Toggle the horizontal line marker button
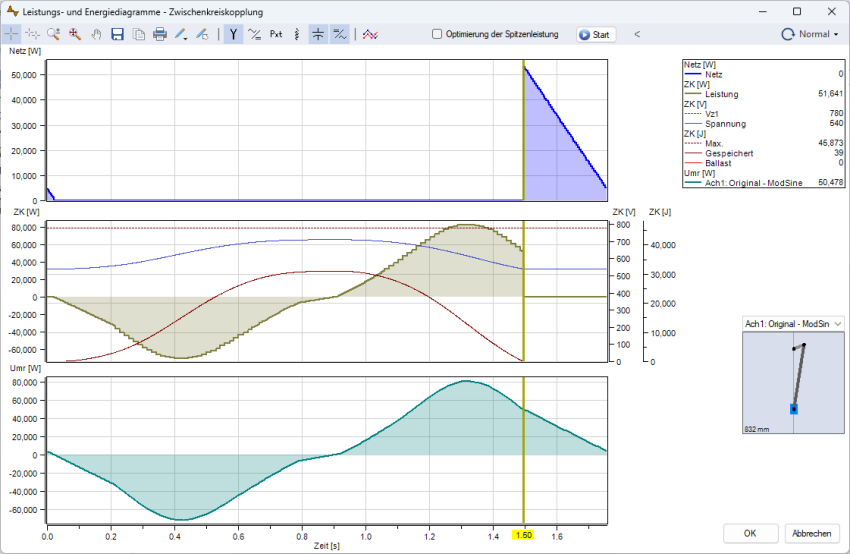This screenshot has height=554, width=850. click(318, 34)
